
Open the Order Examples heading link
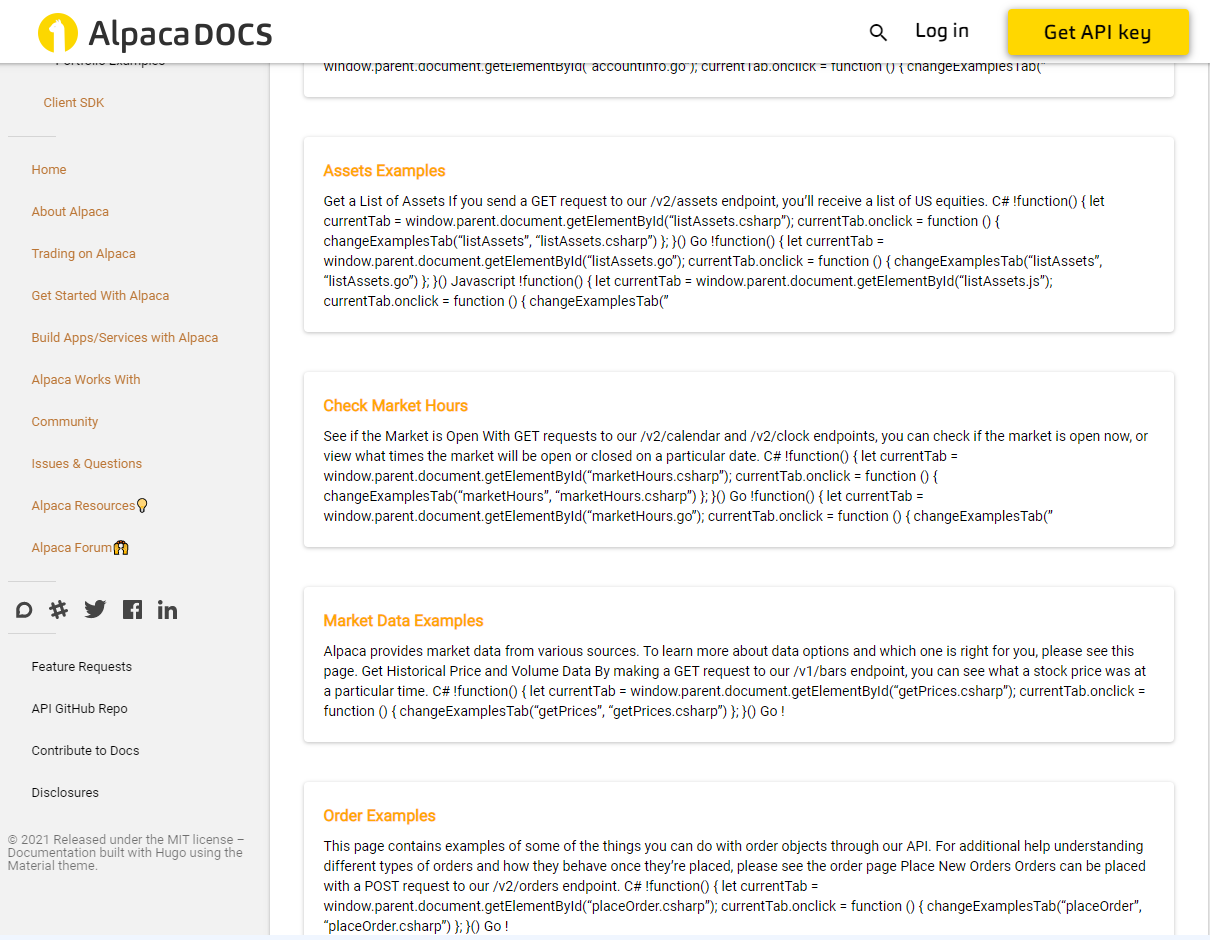pos(379,816)
